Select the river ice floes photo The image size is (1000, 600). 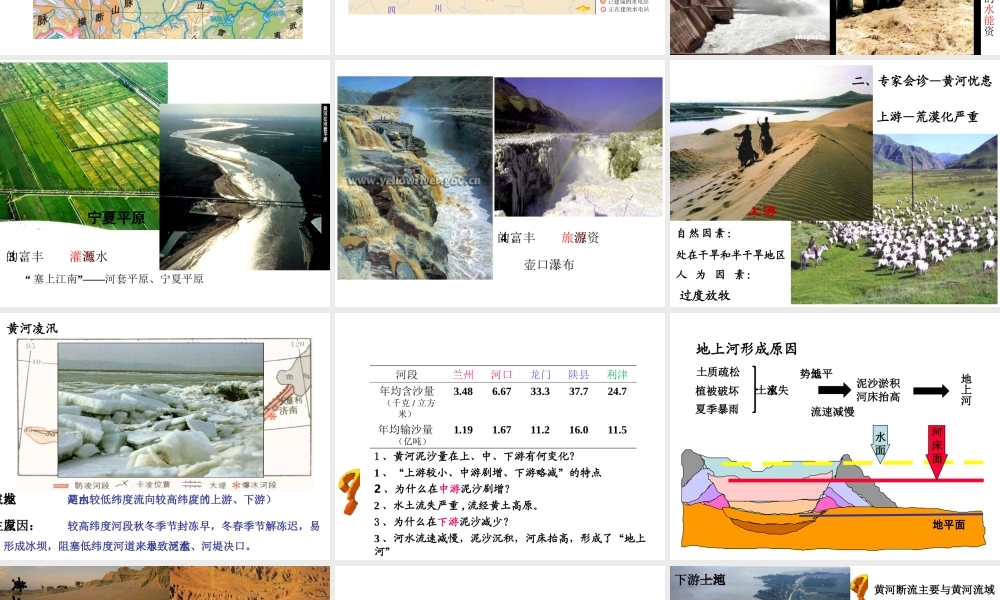tap(160, 409)
